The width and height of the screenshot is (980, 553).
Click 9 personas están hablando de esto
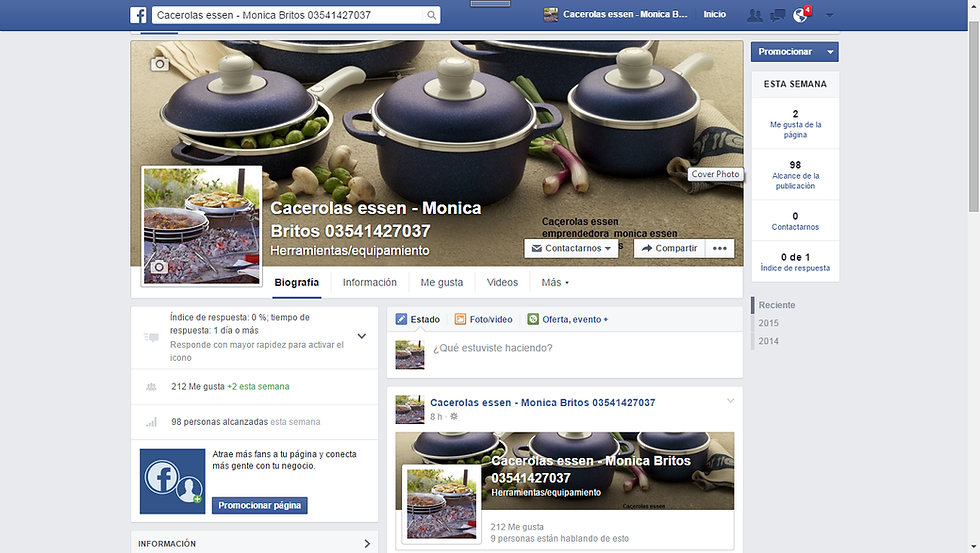559,539
